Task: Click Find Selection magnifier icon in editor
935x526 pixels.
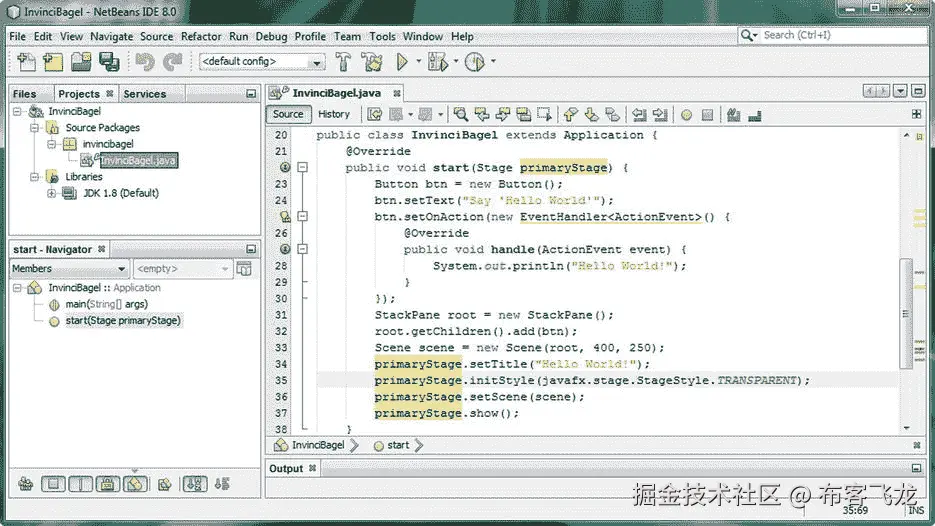Action: [x=460, y=115]
